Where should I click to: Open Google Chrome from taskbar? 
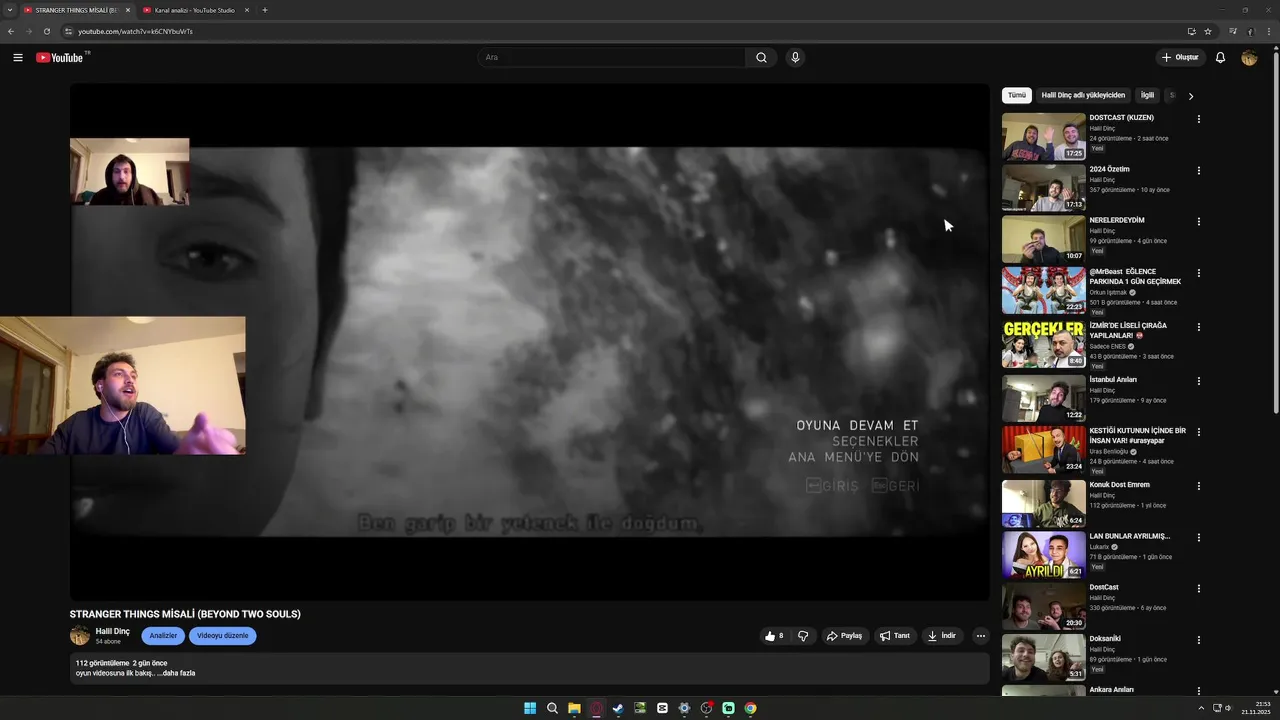coord(750,708)
